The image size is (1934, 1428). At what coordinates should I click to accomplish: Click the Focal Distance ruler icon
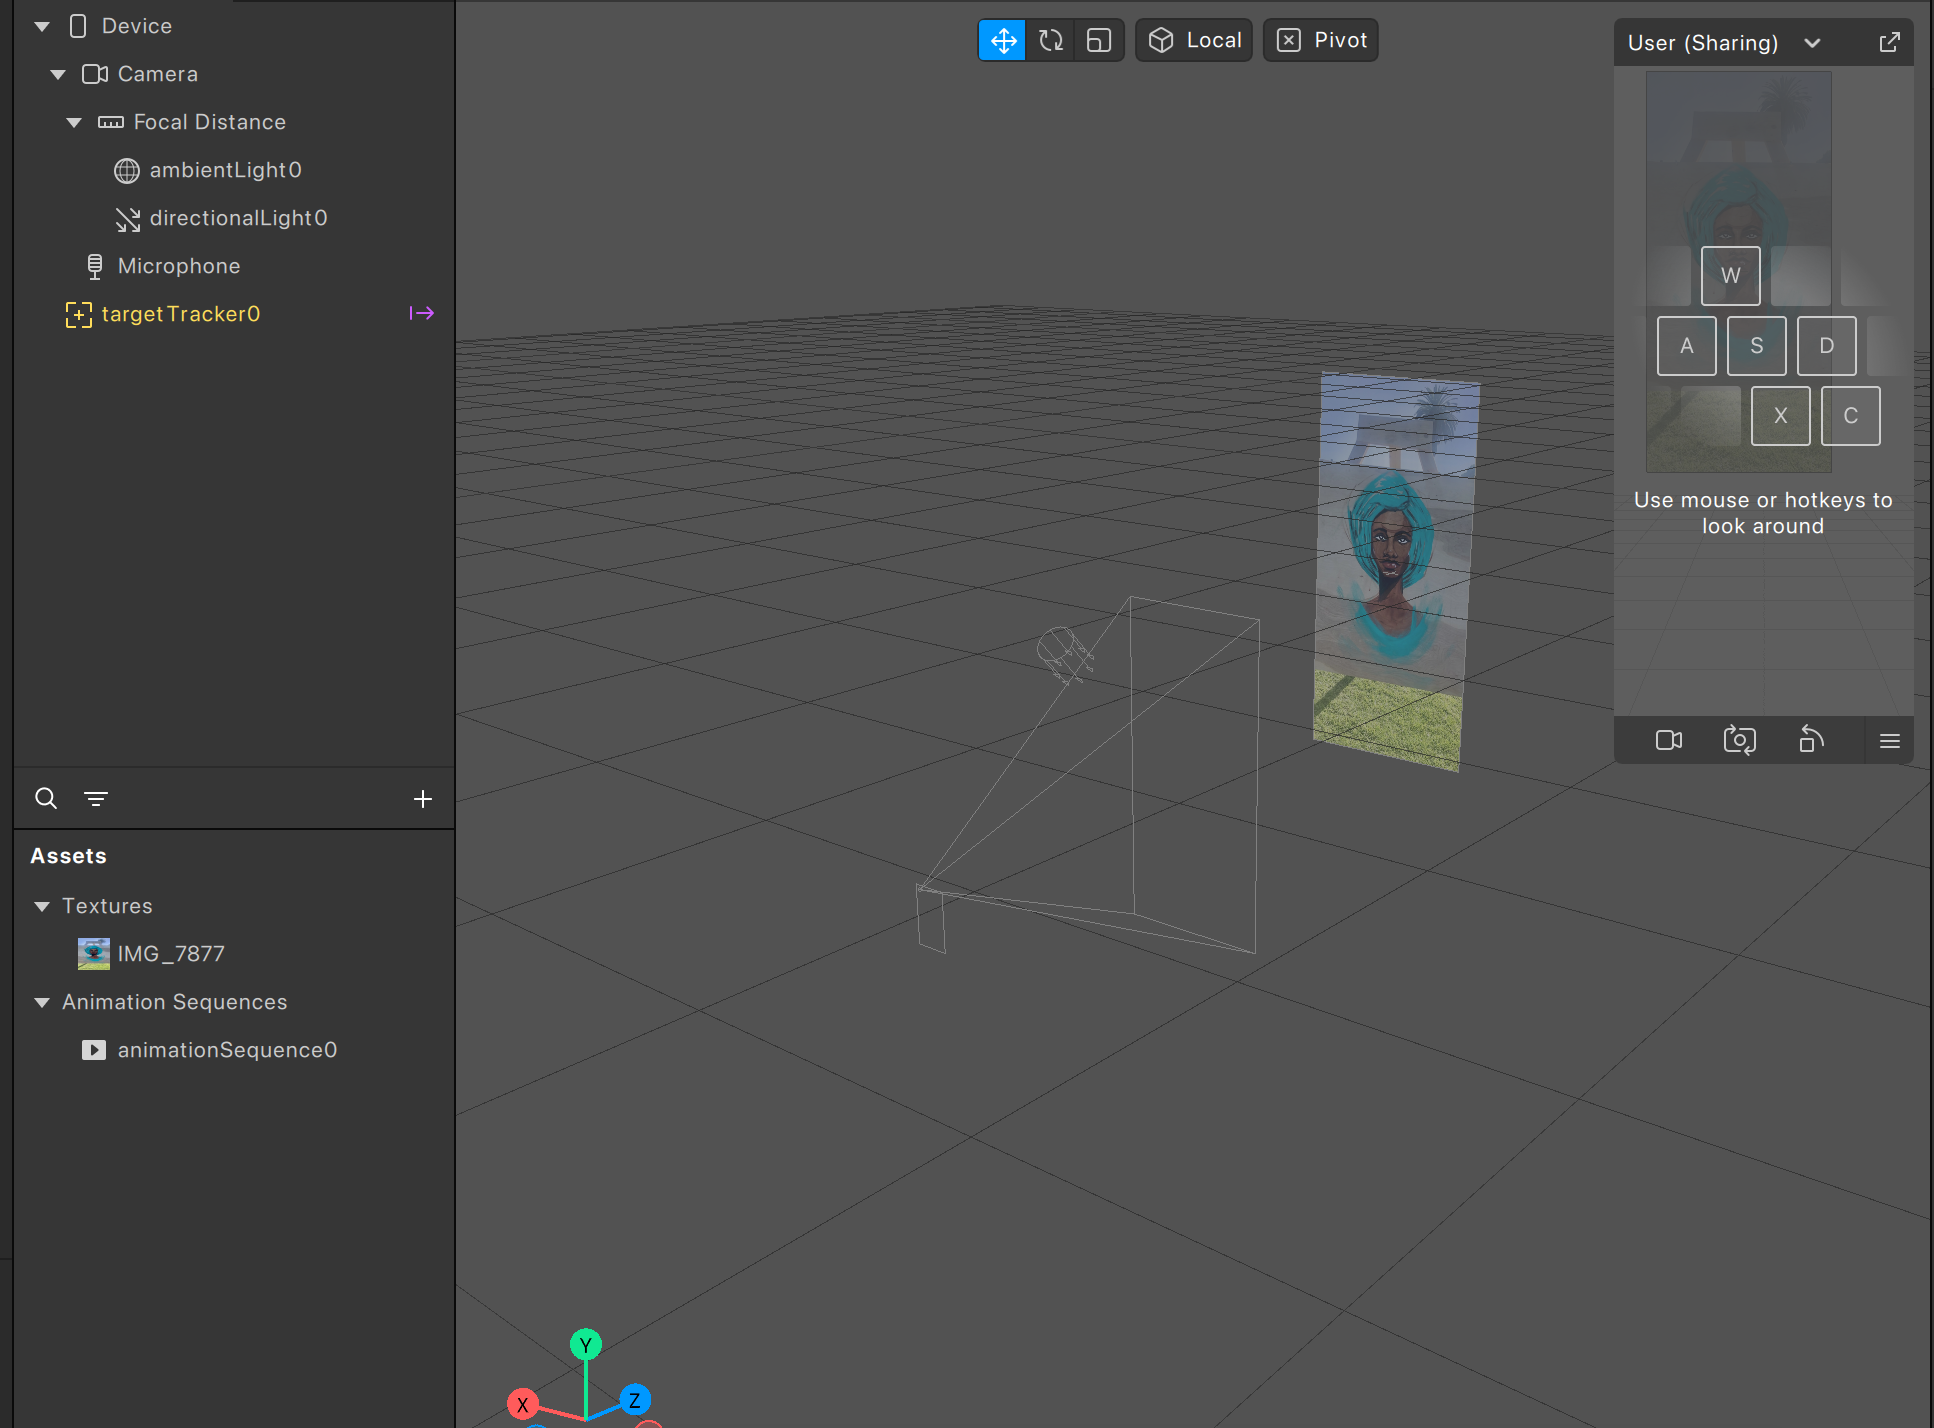pyautogui.click(x=111, y=123)
